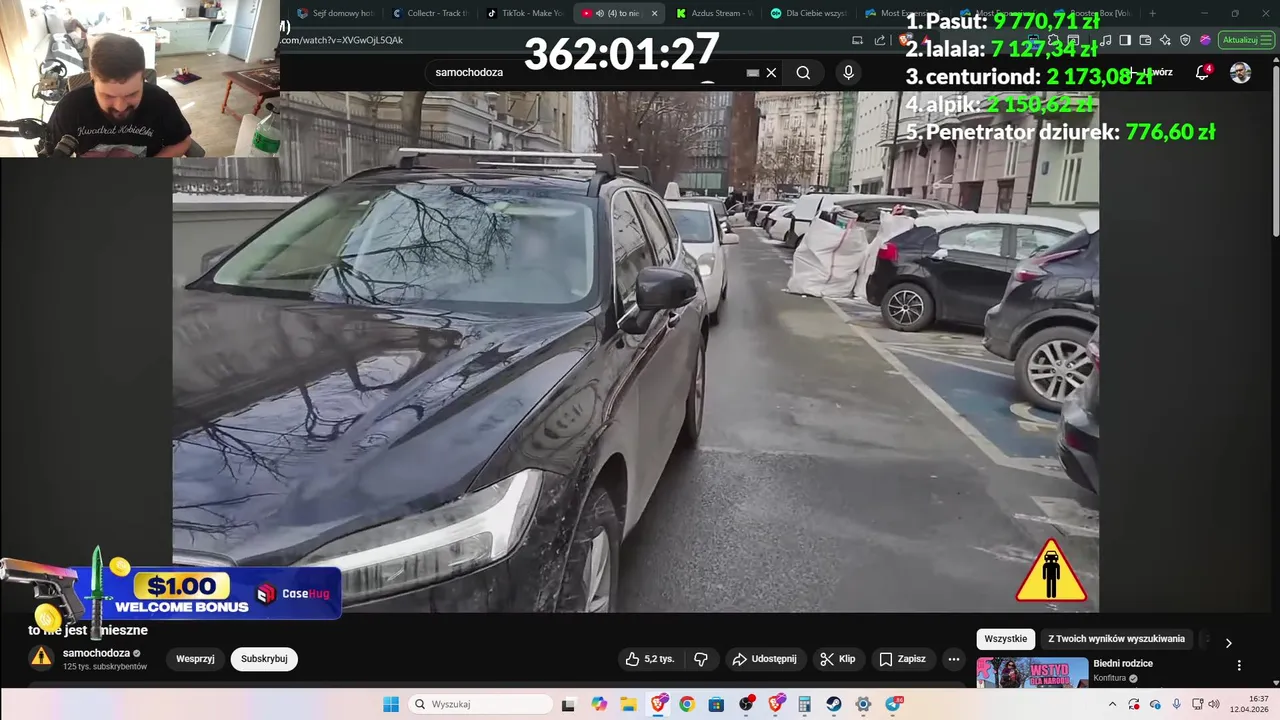1280x720 pixels.
Task: Open Brave wallet icon in toolbar
Action: tap(1145, 40)
